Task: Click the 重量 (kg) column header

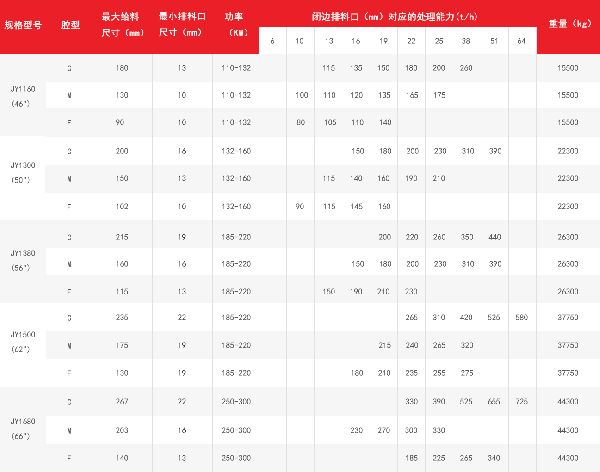Action: click(x=570, y=24)
